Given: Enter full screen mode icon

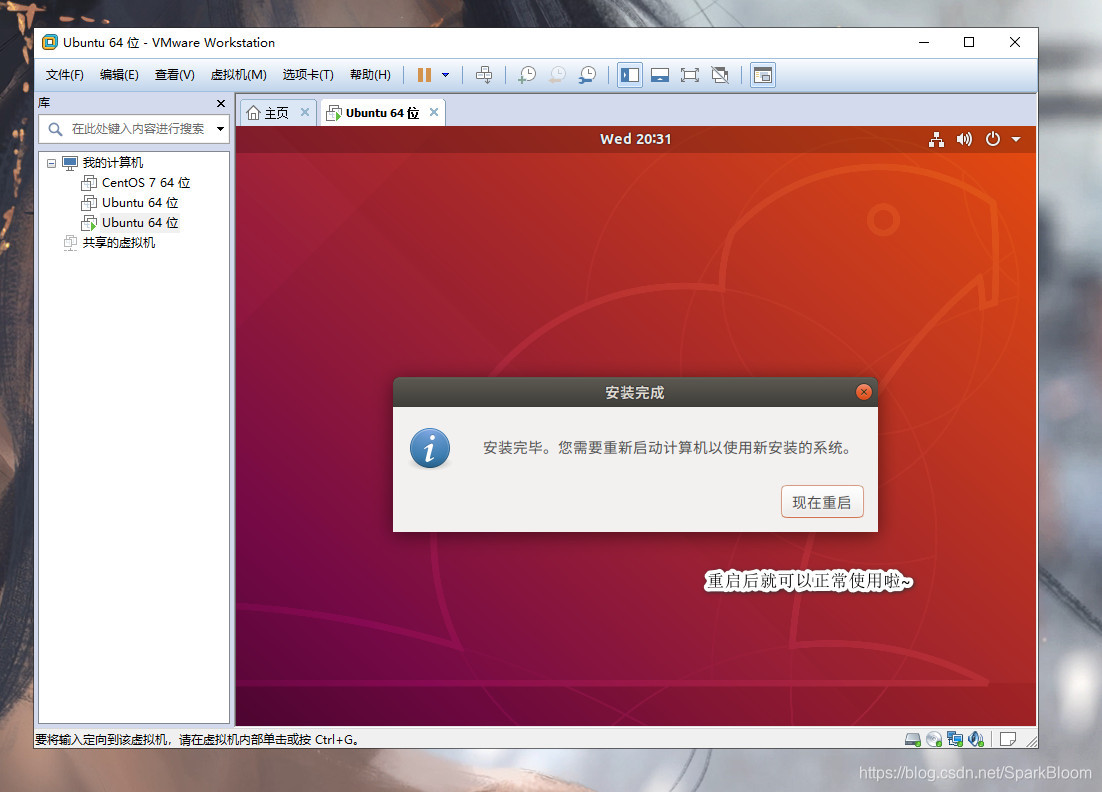Looking at the screenshot, I should [x=690, y=75].
